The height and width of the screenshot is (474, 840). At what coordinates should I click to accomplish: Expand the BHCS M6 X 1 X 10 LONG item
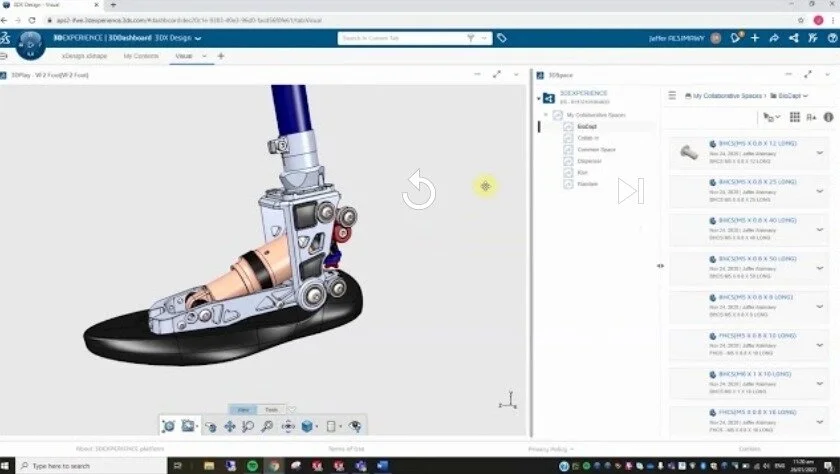click(820, 383)
